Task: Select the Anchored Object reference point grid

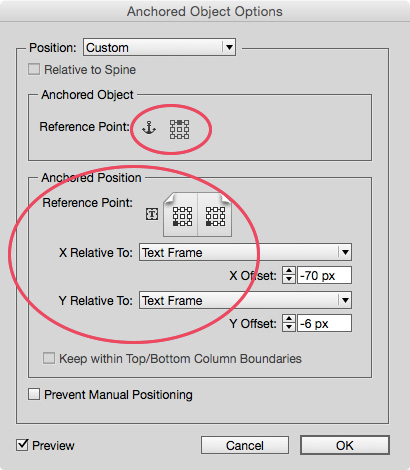Action: point(179,129)
